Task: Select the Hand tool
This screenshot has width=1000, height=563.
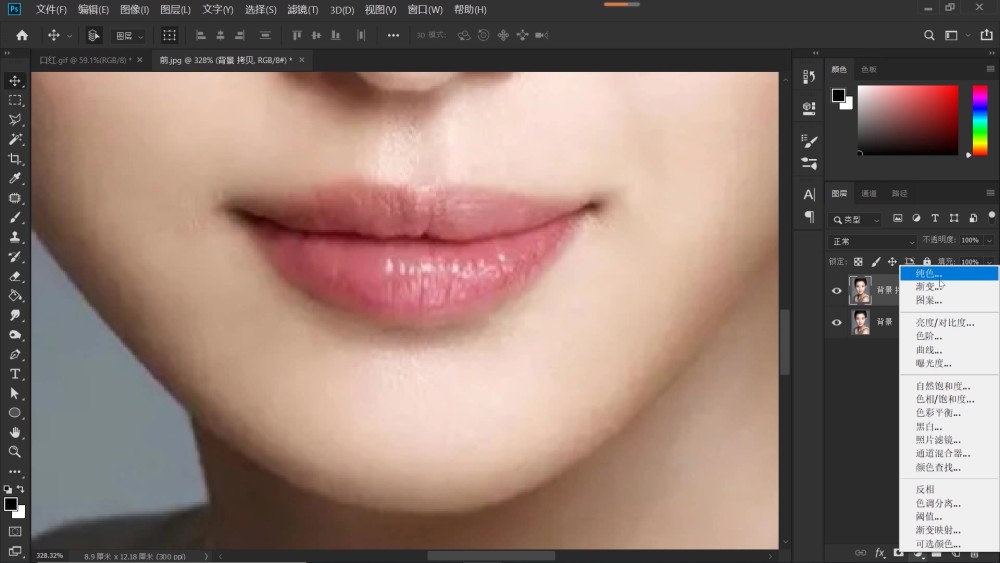Action: (x=15, y=432)
